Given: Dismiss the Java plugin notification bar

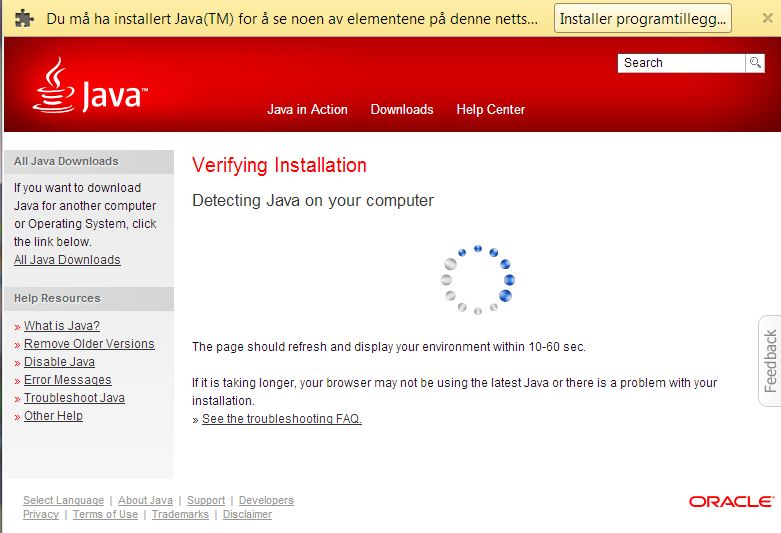Looking at the screenshot, I should (768, 18).
